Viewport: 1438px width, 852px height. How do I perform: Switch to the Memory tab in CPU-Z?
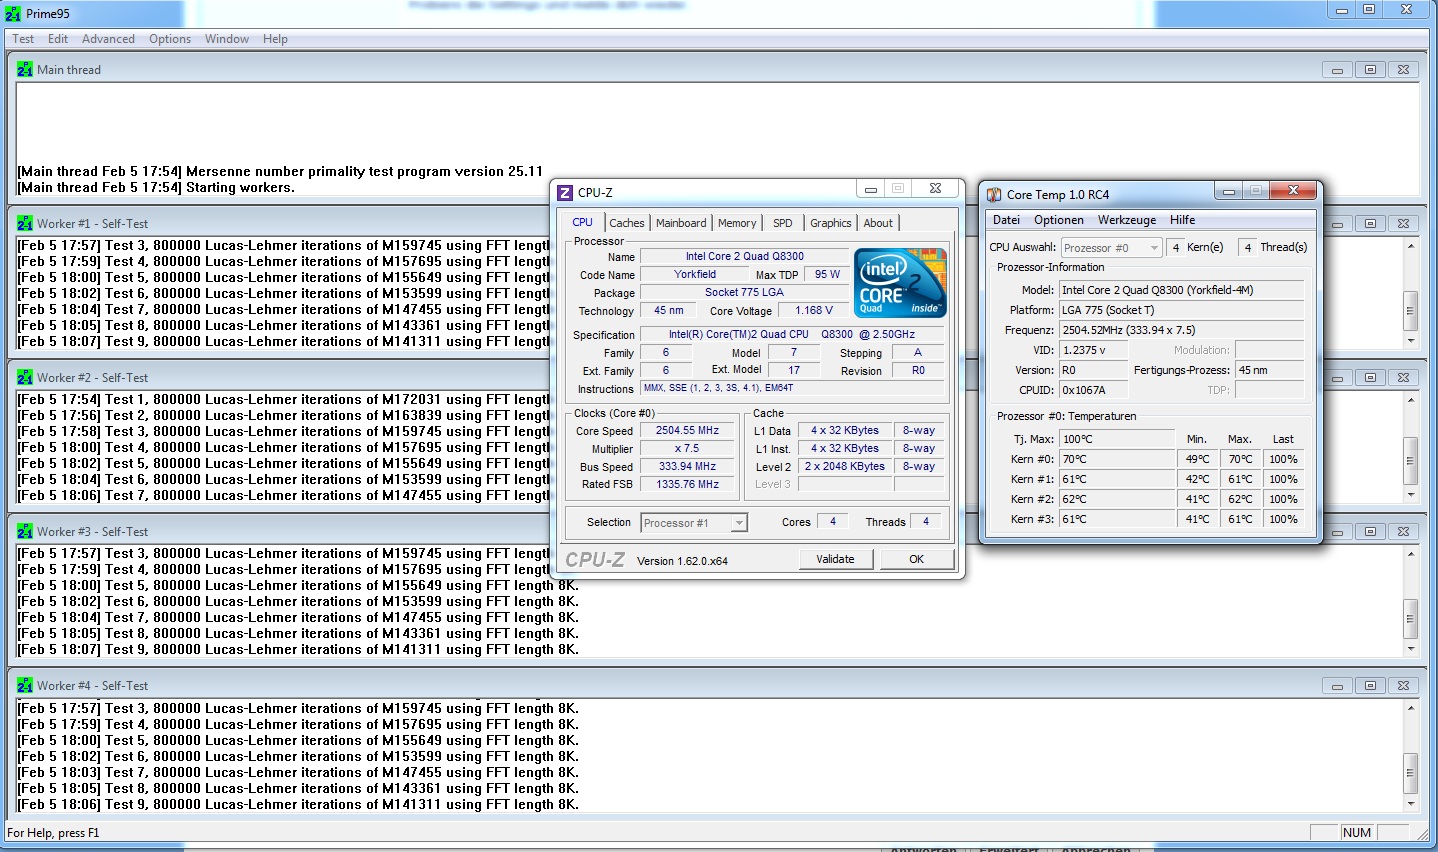(737, 223)
